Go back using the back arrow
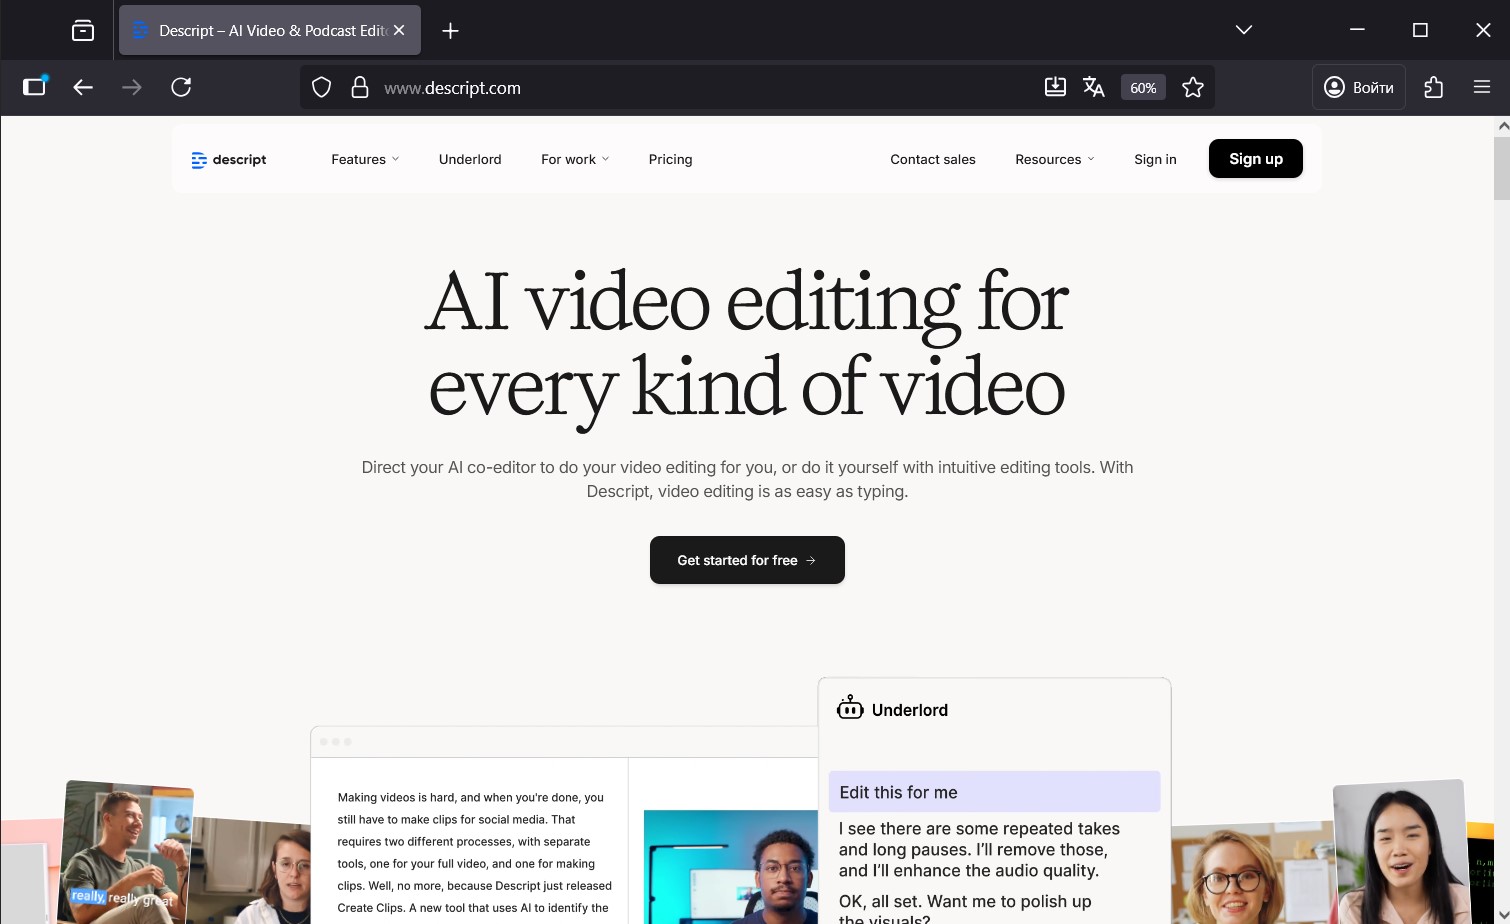The width and height of the screenshot is (1510, 924). (83, 88)
